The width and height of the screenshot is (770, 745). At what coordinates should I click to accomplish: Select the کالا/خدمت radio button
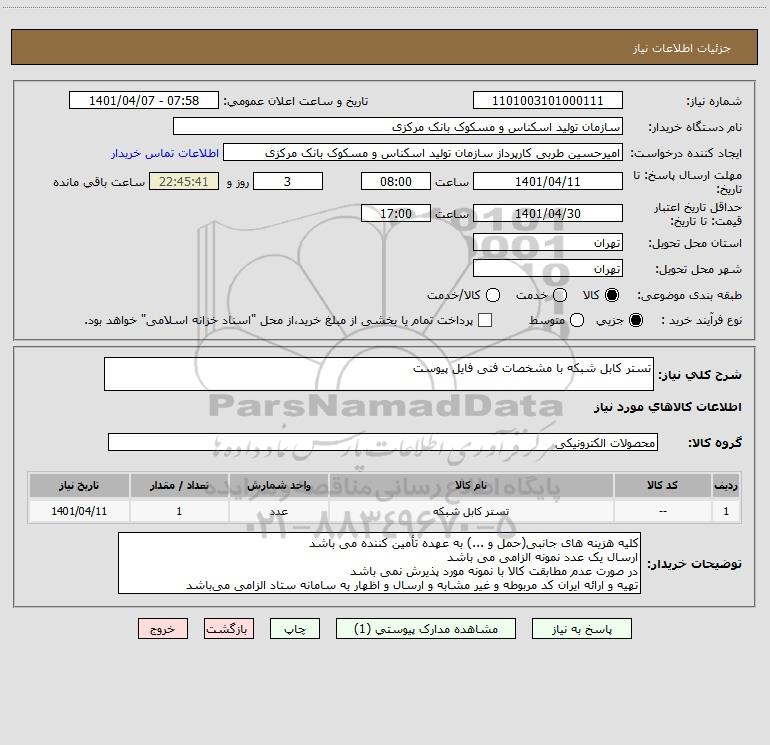click(493, 295)
